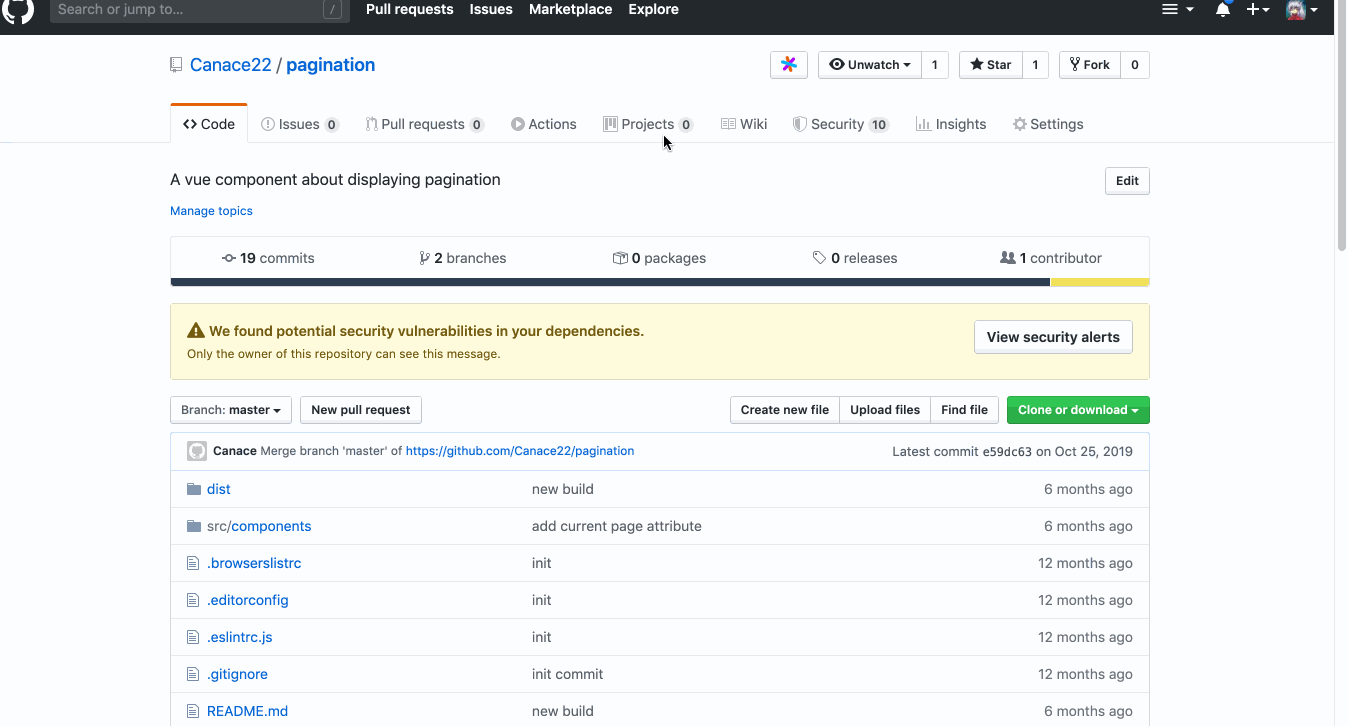
Task: Click the GitHub Octocat logo
Action: tap(18, 9)
